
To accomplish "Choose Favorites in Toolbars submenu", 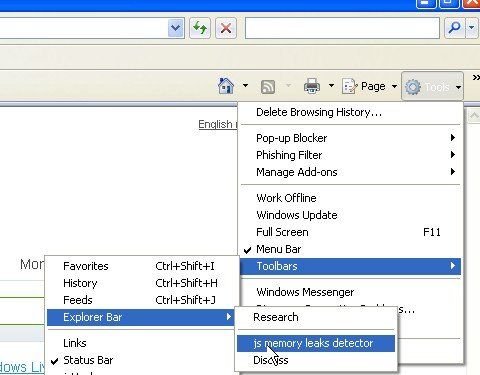I will tap(142, 266).
